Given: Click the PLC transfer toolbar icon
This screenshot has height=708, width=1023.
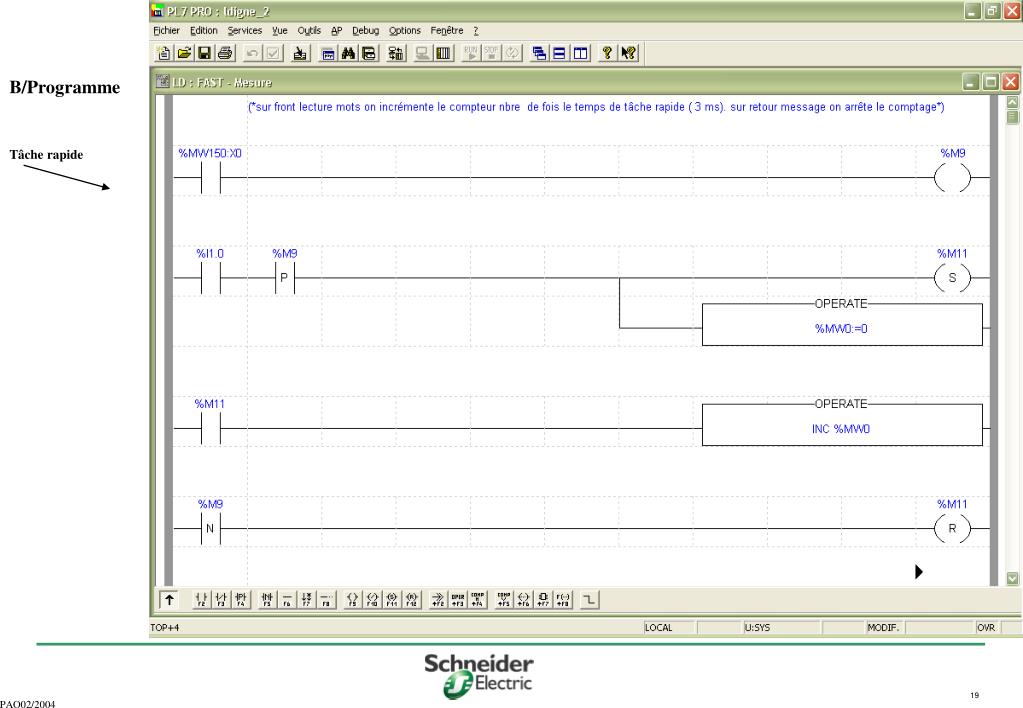Looking at the screenshot, I should coord(396,54).
